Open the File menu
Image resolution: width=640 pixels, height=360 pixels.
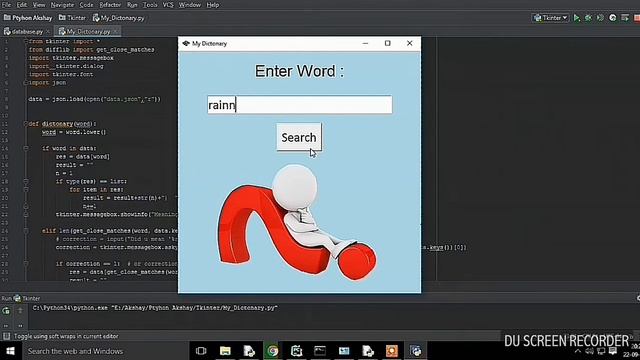[x=7, y=5]
